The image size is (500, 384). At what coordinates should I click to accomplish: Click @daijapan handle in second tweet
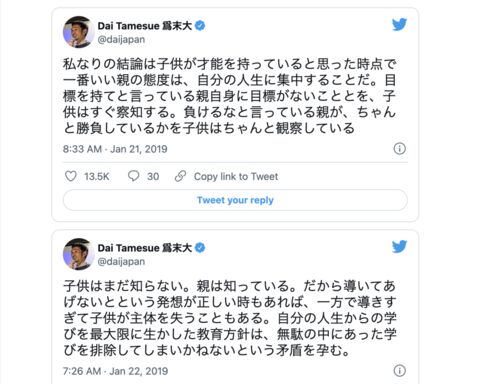tap(121, 262)
